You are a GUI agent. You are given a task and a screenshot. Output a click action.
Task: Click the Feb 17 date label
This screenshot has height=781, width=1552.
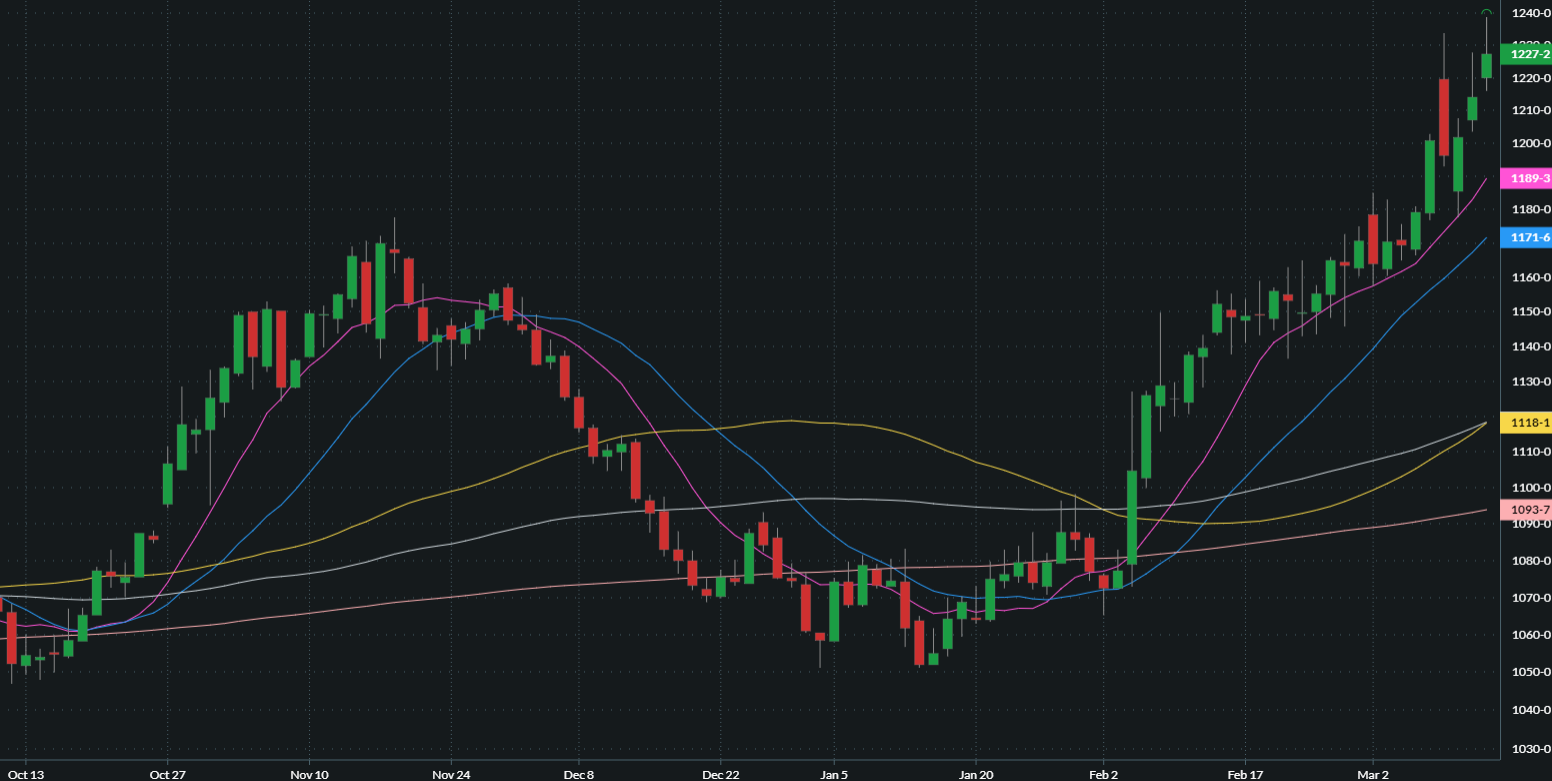click(1246, 774)
